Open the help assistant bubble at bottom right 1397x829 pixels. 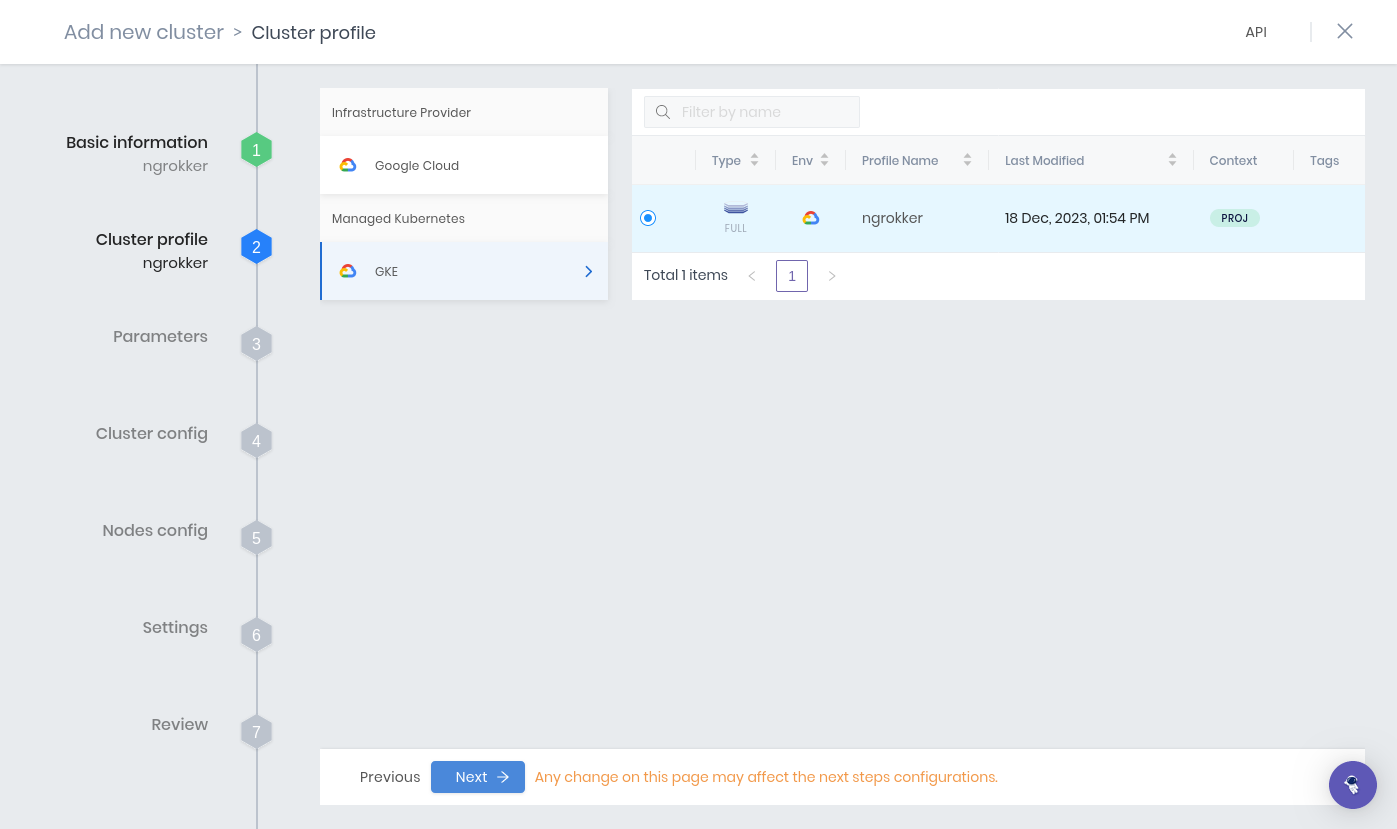pos(1353,785)
